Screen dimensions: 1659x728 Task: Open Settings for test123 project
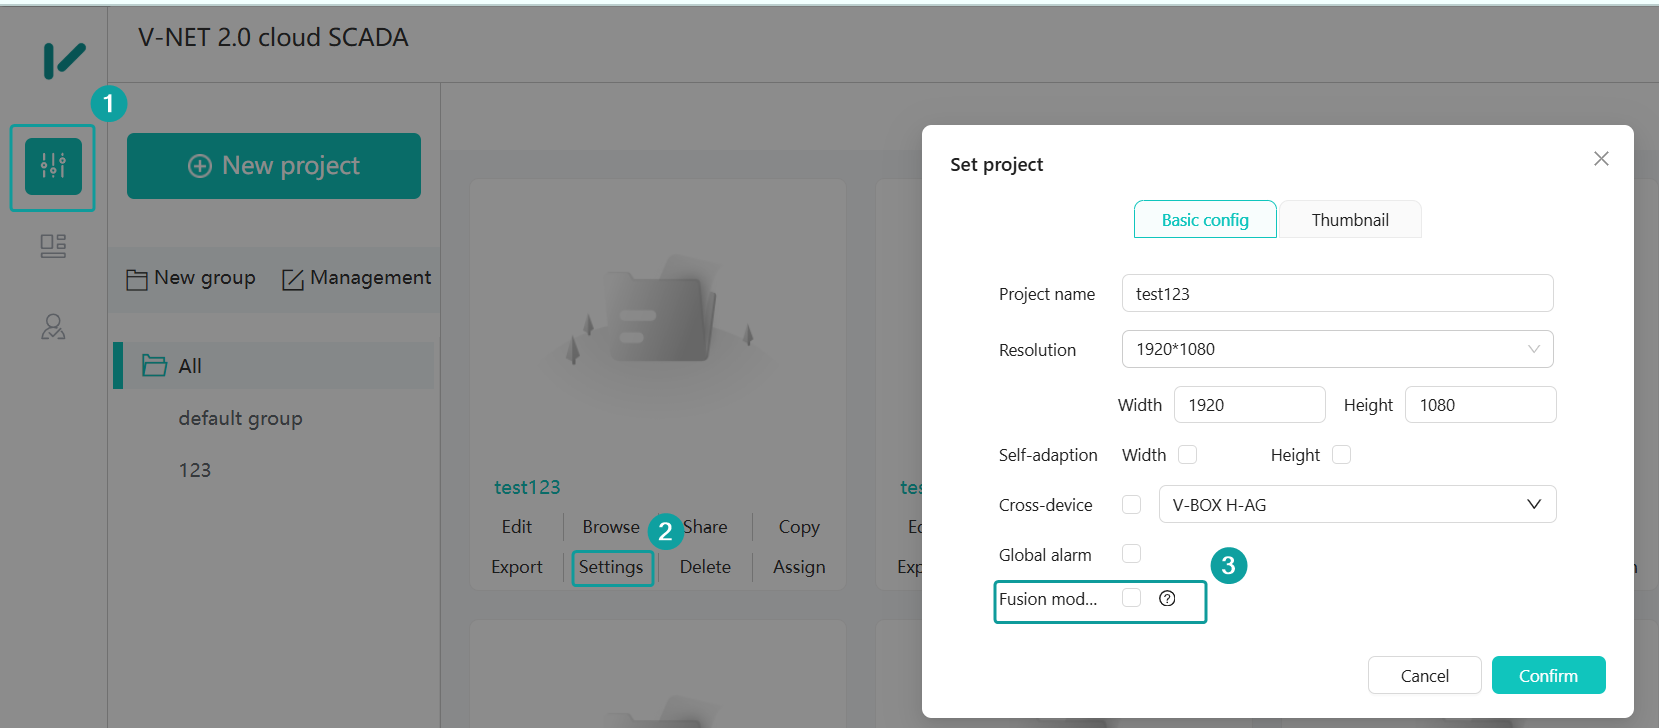point(611,567)
